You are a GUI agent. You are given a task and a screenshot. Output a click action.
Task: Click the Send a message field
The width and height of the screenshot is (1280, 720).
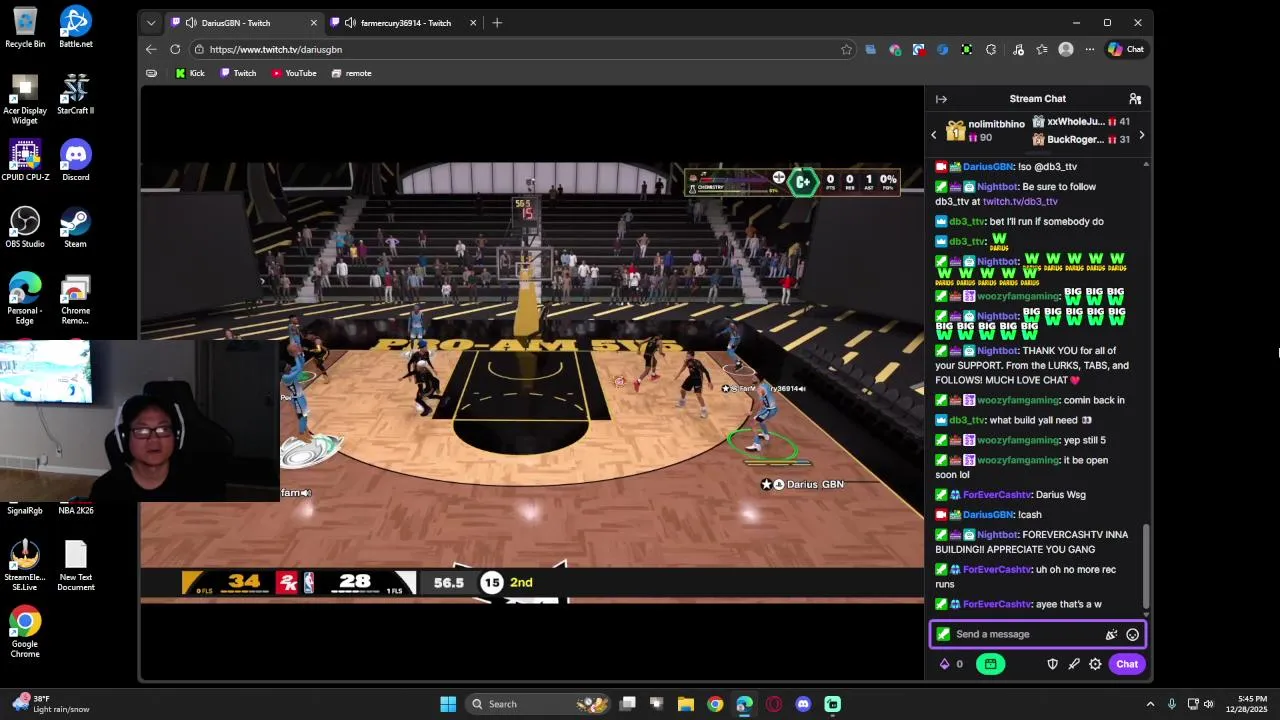(1037, 634)
